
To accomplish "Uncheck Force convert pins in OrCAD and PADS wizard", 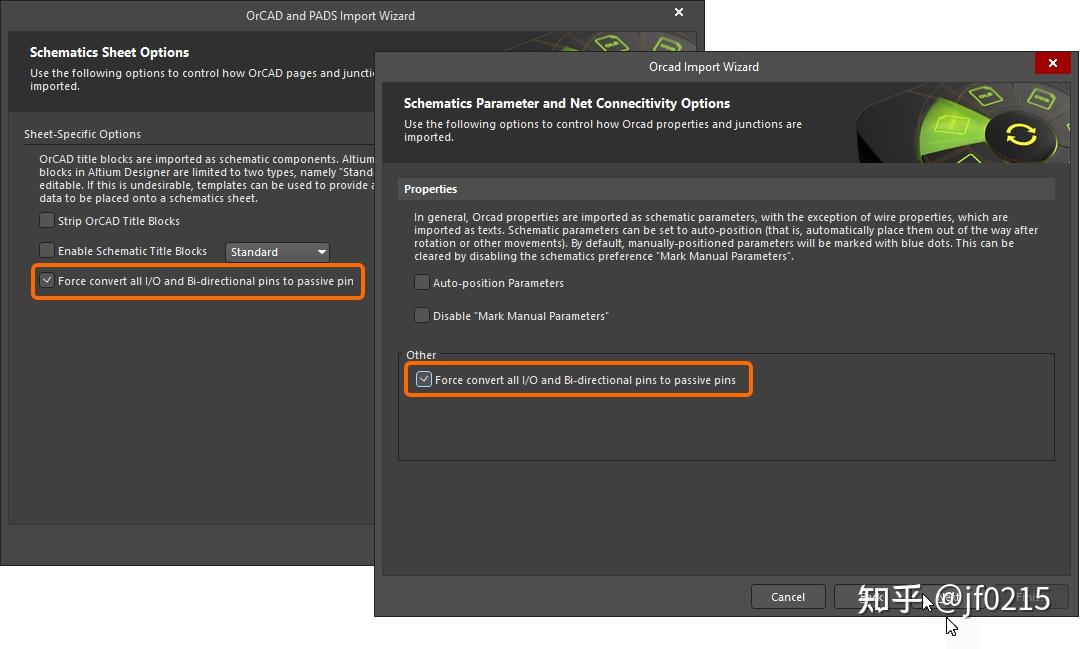I will [x=47, y=280].
